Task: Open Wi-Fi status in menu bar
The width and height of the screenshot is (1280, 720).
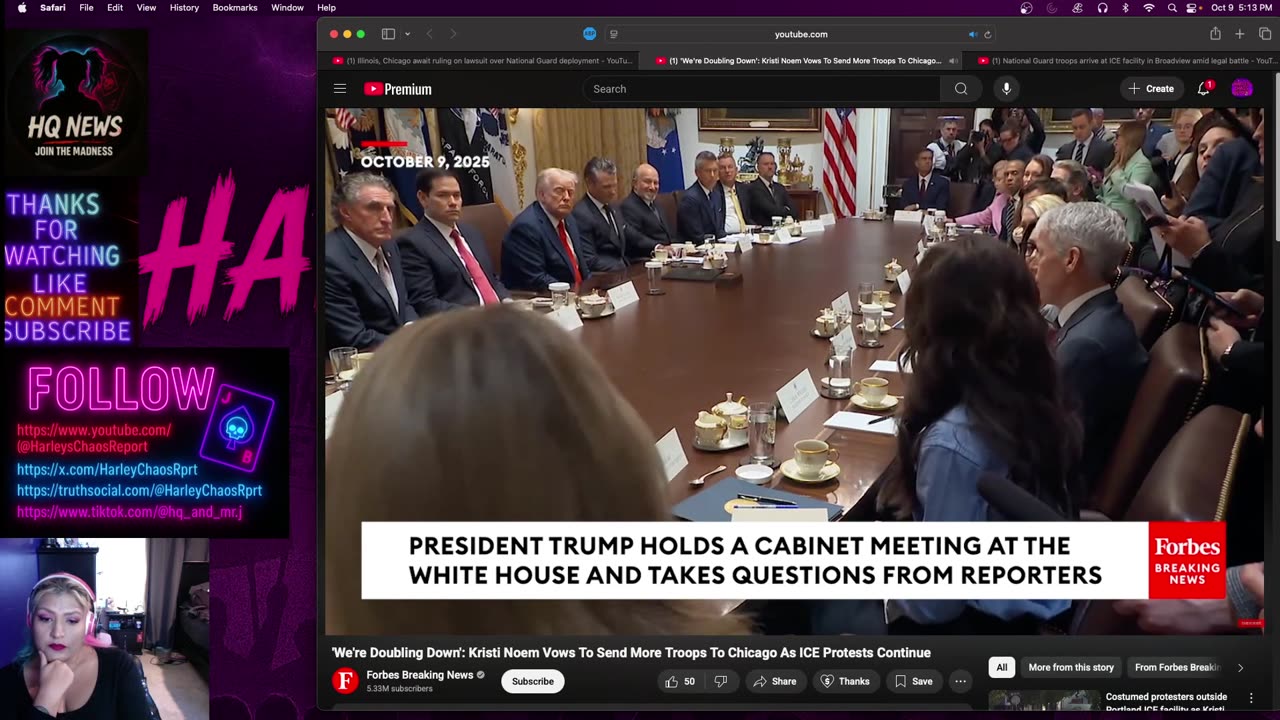Action: coord(1149,8)
